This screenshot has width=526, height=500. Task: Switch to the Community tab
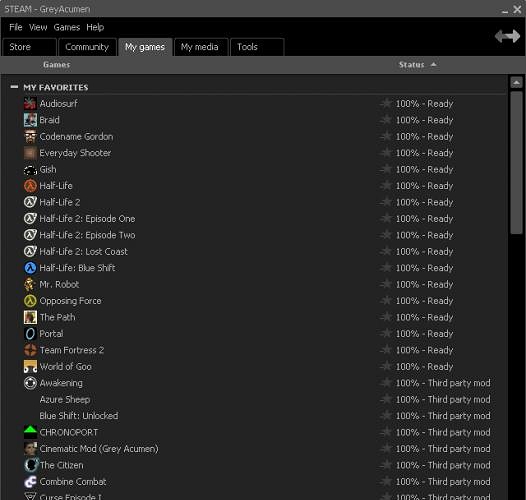click(x=87, y=47)
